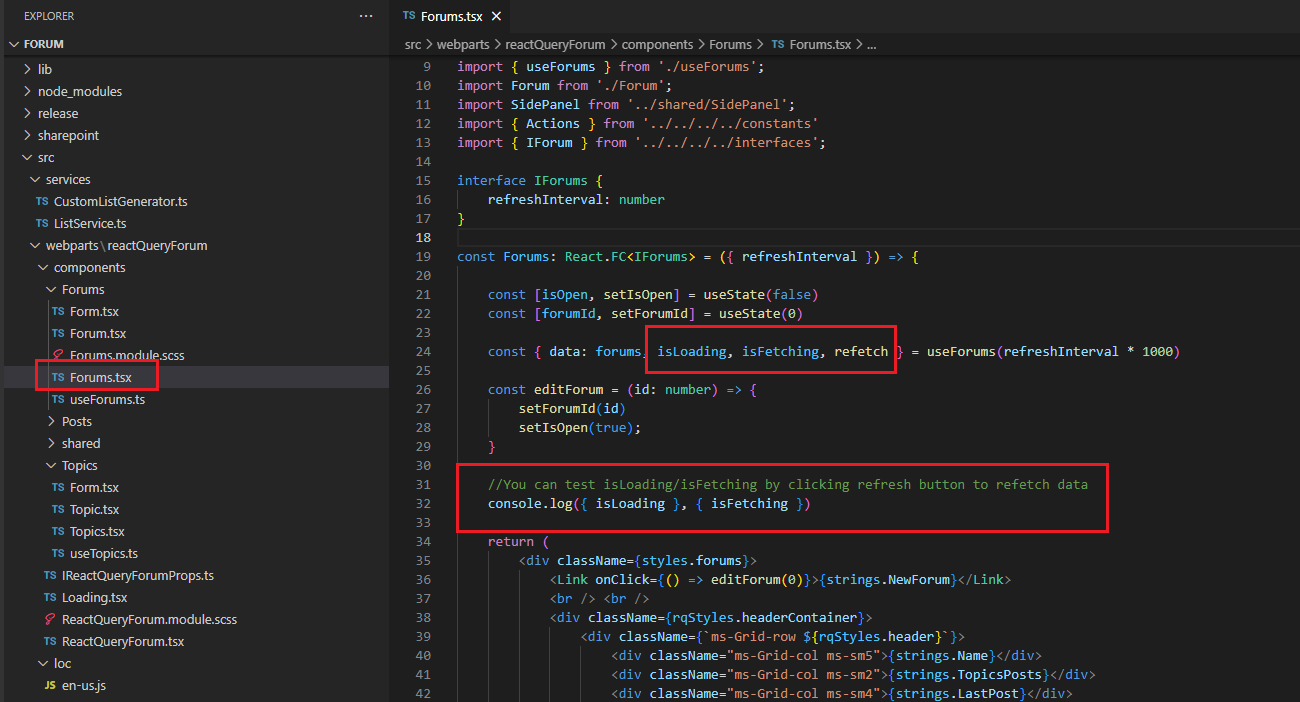Click the Forums.module.scss file icon
The height and width of the screenshot is (702, 1300).
coord(58,355)
